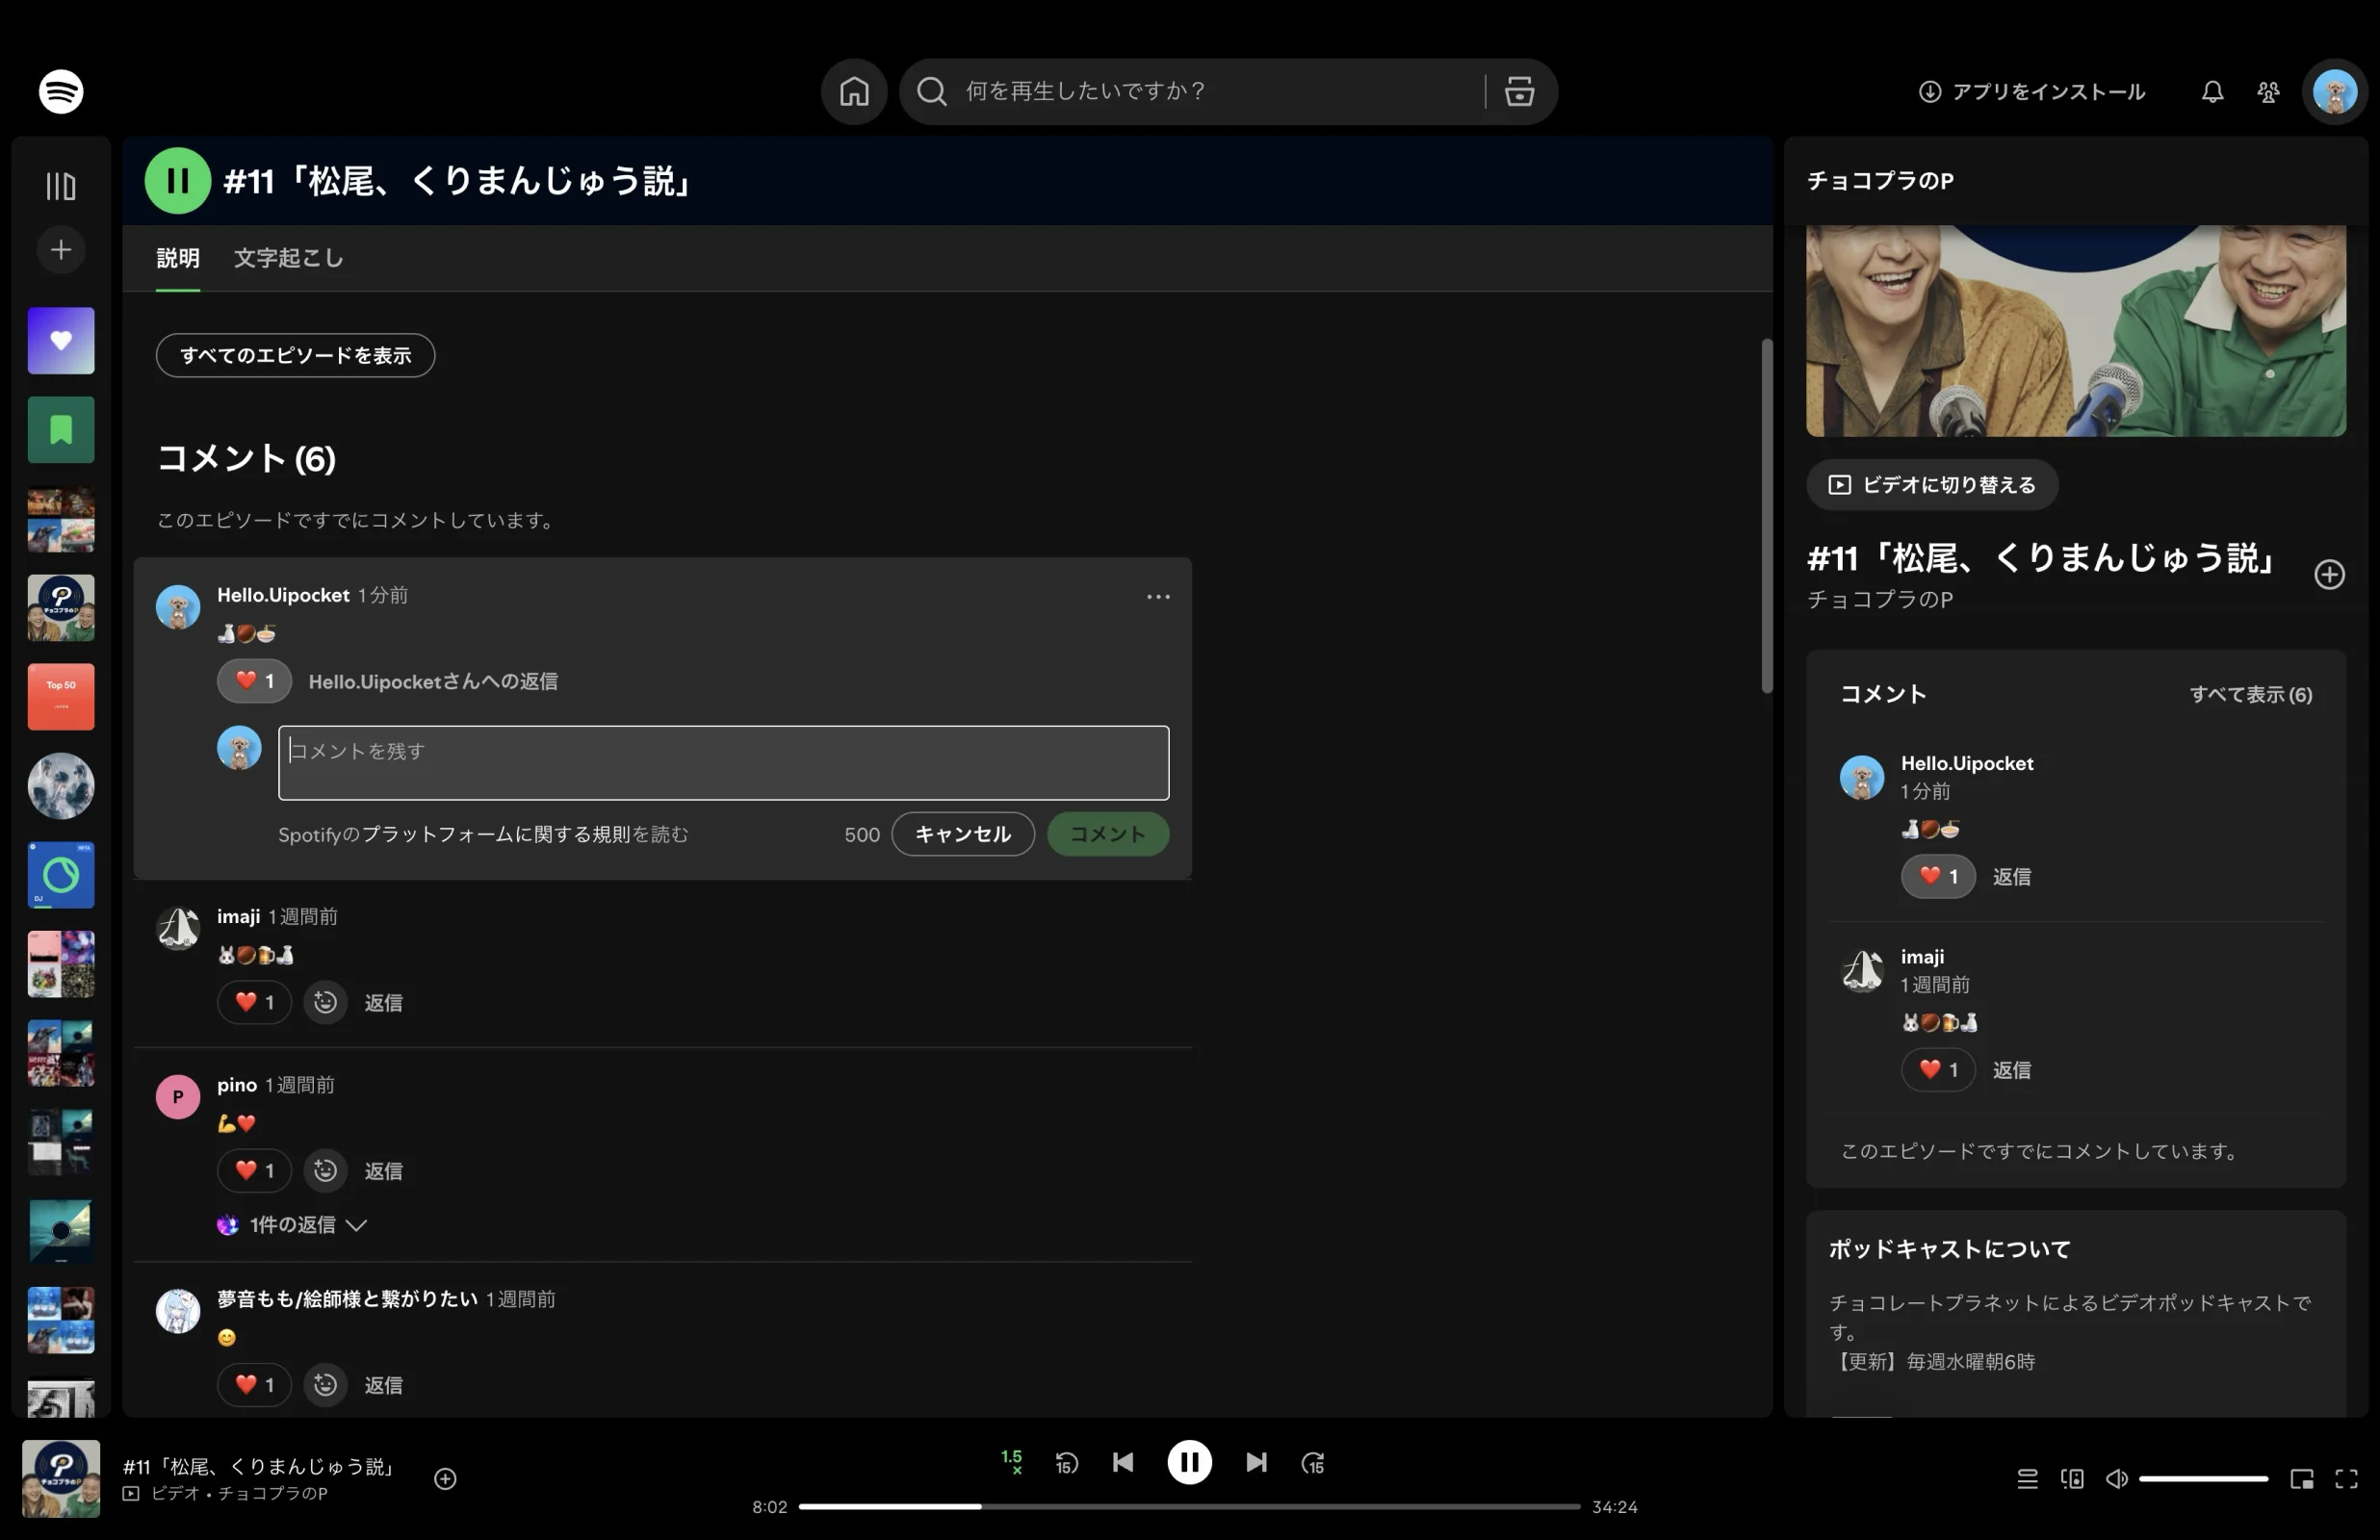The image size is (2380, 1540).
Task: Seek on episode progress bar
Action: click(x=1189, y=1506)
